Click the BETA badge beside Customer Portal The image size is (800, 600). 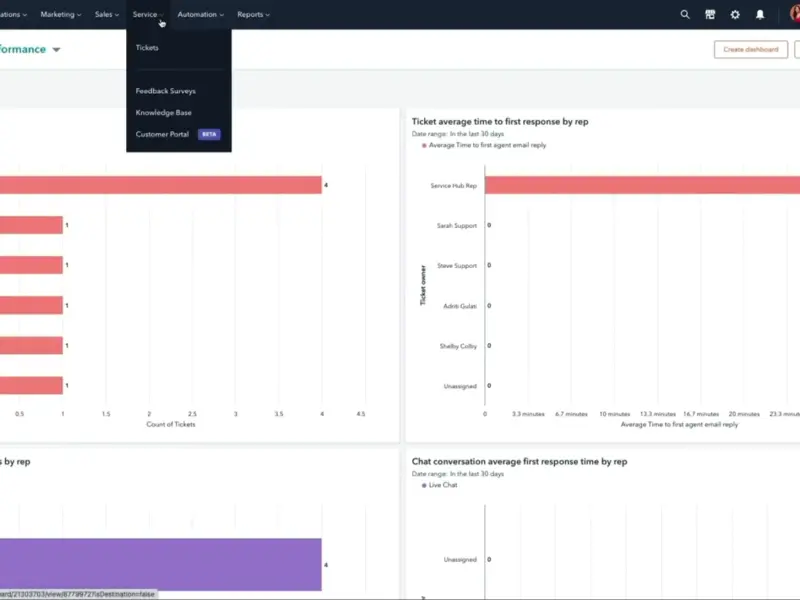pos(209,134)
